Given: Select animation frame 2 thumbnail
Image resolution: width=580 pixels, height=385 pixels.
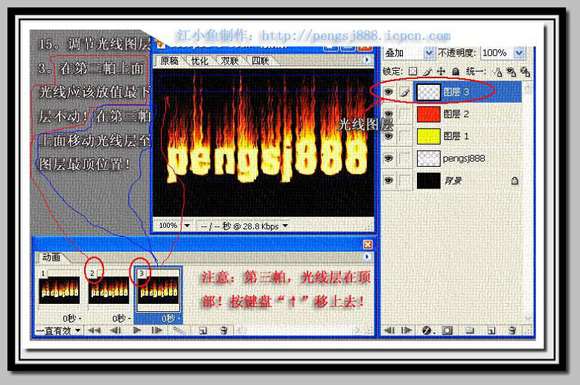Looking at the screenshot, I should coord(108,291).
